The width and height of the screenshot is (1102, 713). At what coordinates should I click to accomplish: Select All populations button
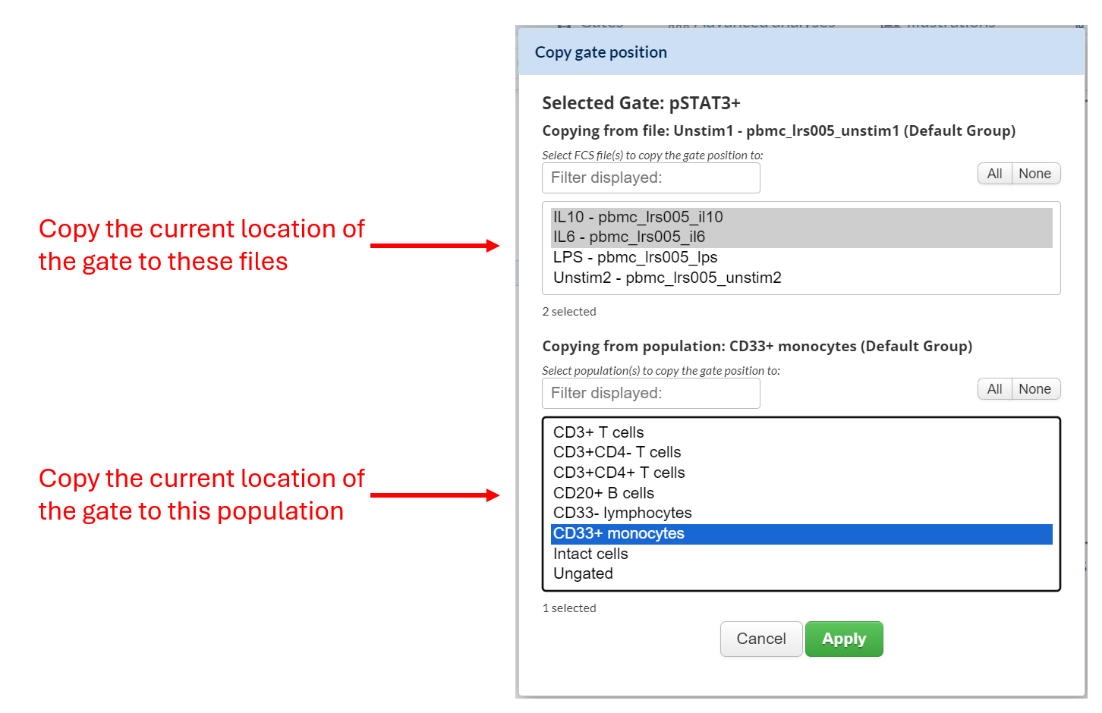coord(994,389)
